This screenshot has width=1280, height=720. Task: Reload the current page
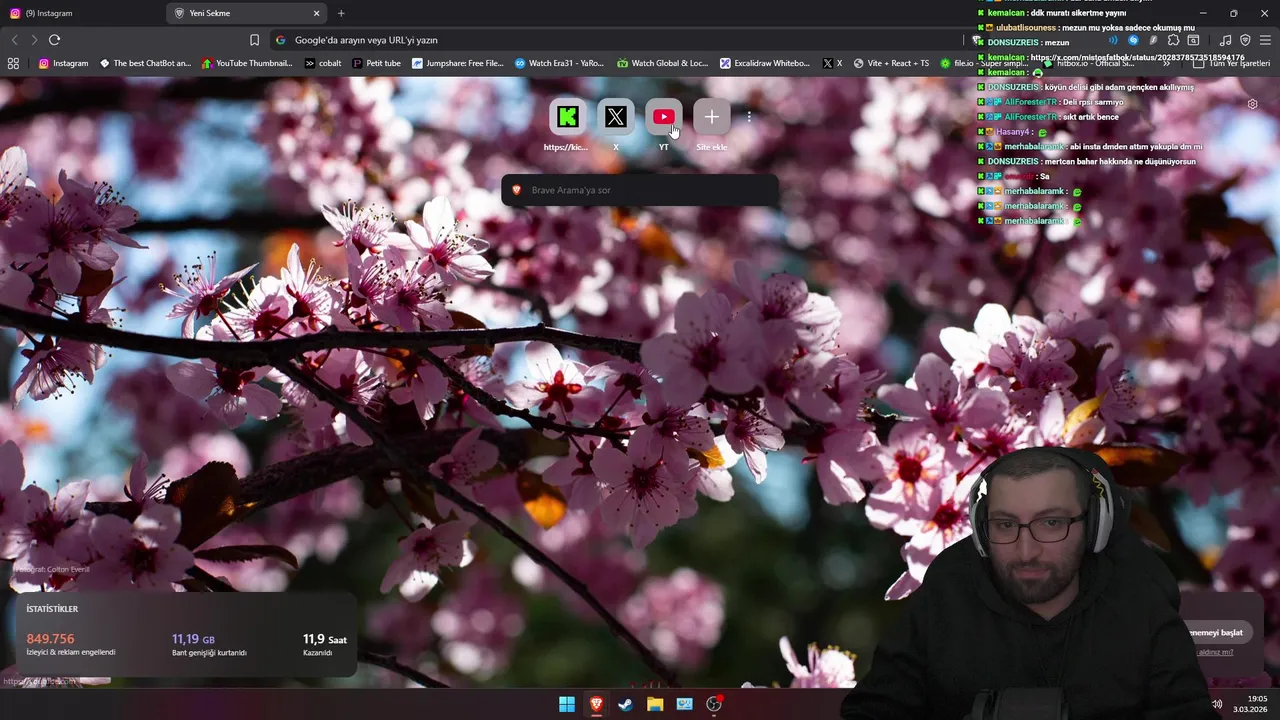[54, 40]
